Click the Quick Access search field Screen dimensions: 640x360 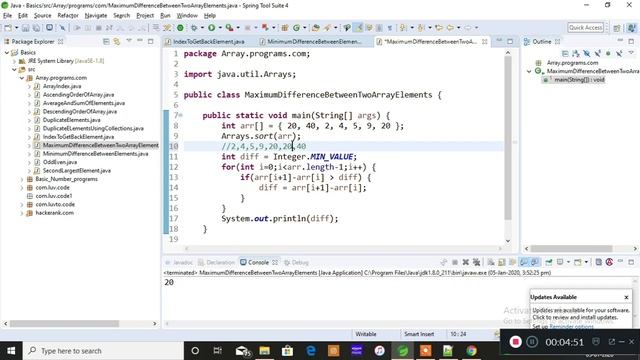585,28
